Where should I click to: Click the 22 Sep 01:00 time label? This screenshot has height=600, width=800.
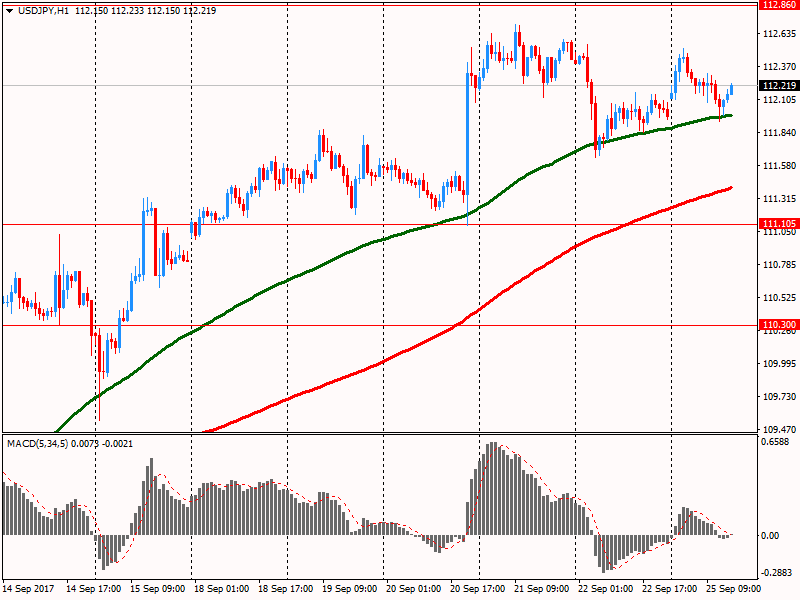coord(606,589)
